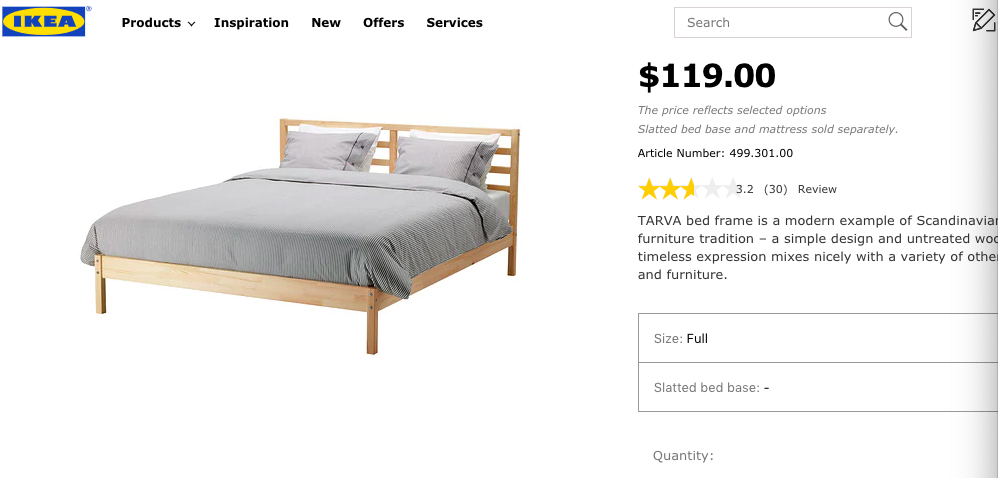Viewport: 998px width, 478px height.
Task: Click the TARVA bed product image
Action: coord(301,235)
